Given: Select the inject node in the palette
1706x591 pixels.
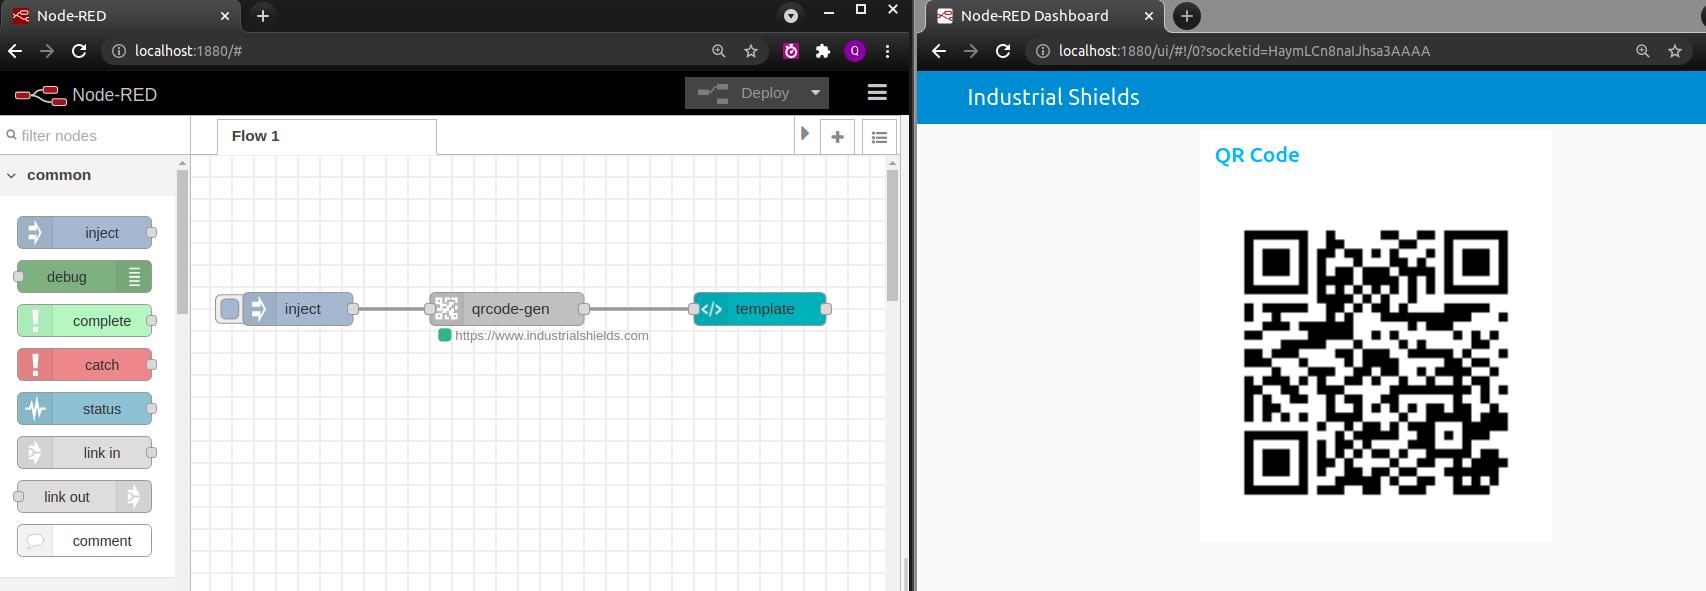Looking at the screenshot, I should click(85, 233).
